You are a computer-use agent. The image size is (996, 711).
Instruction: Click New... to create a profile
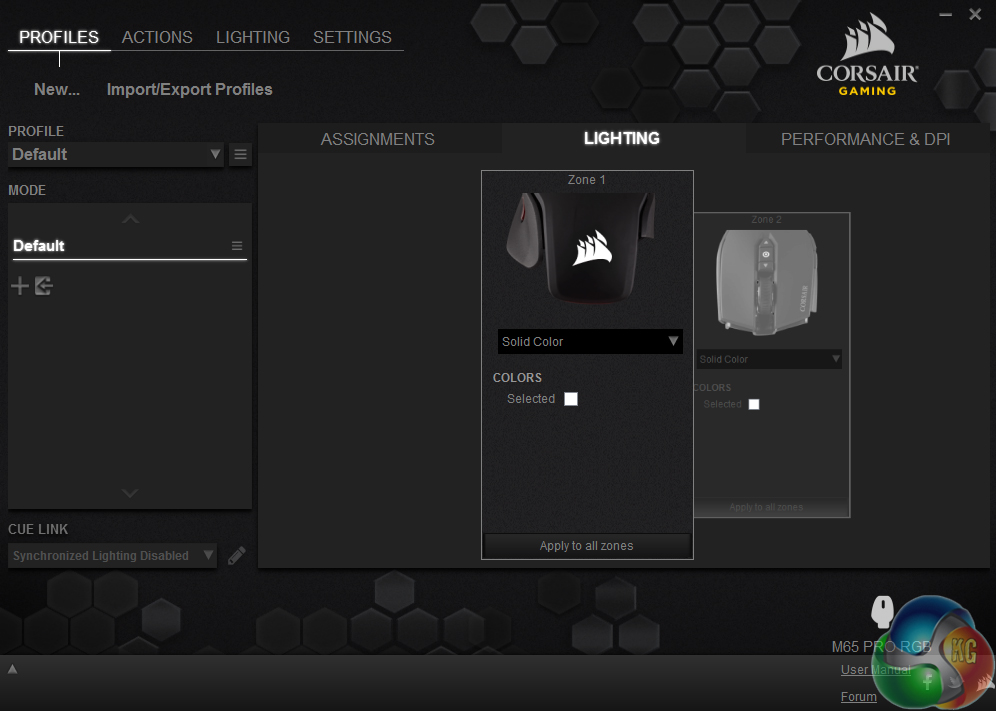(x=57, y=90)
